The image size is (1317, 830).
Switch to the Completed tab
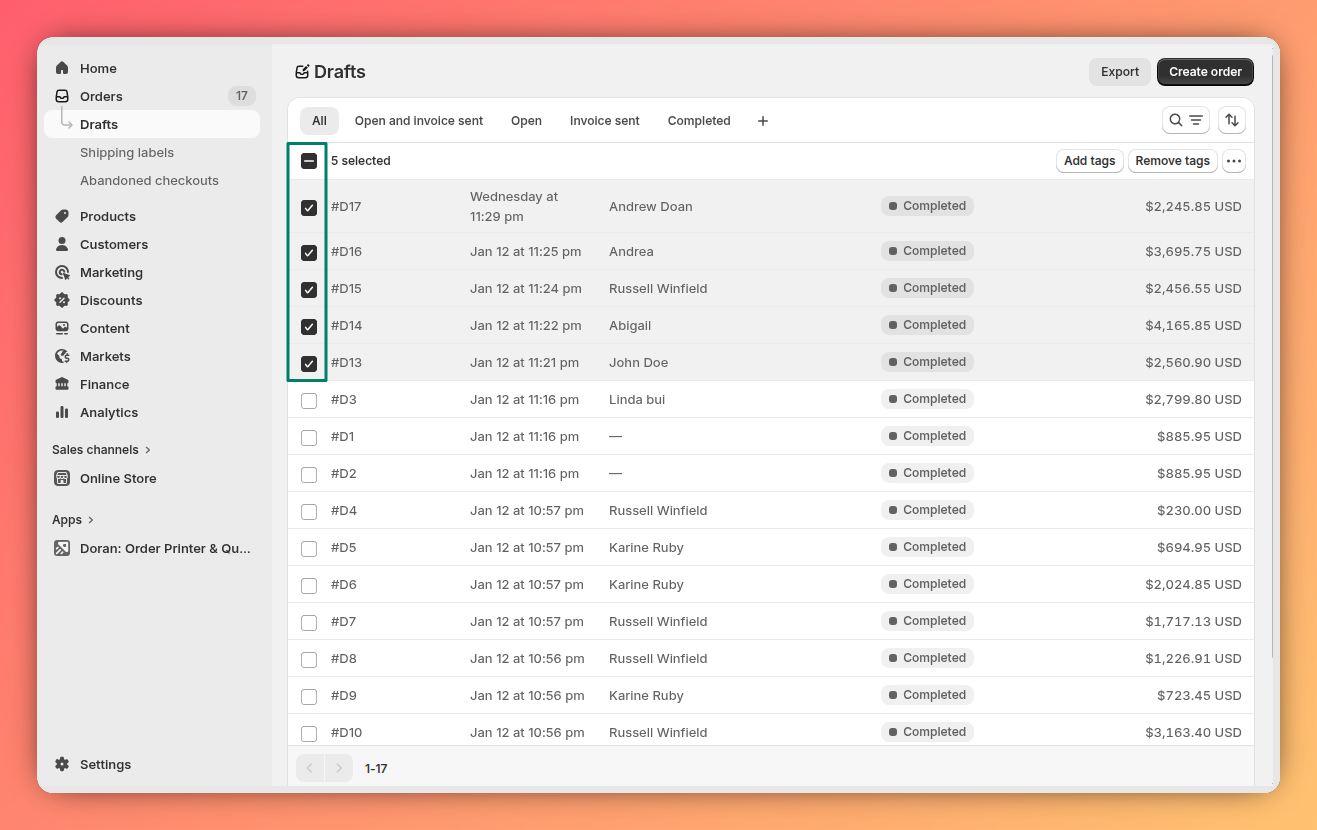(699, 121)
